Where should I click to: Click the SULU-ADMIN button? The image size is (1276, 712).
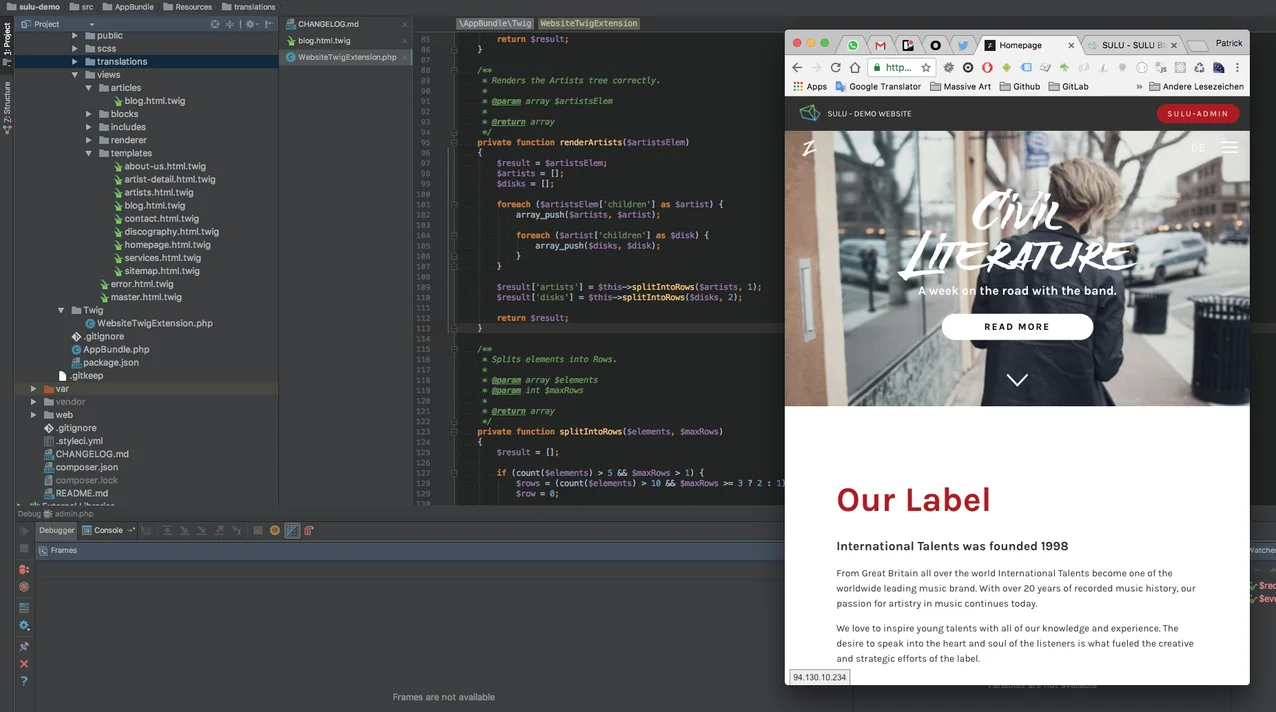1197,114
